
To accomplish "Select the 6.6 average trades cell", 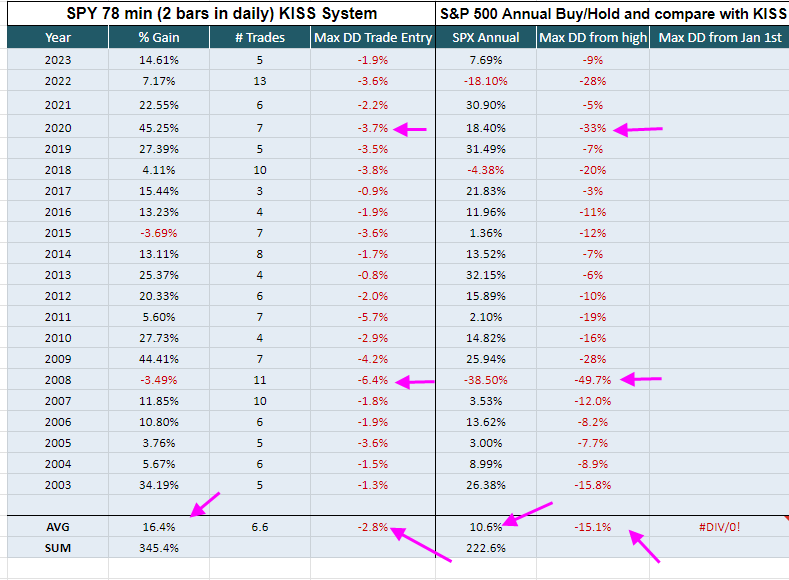I will point(260,527).
